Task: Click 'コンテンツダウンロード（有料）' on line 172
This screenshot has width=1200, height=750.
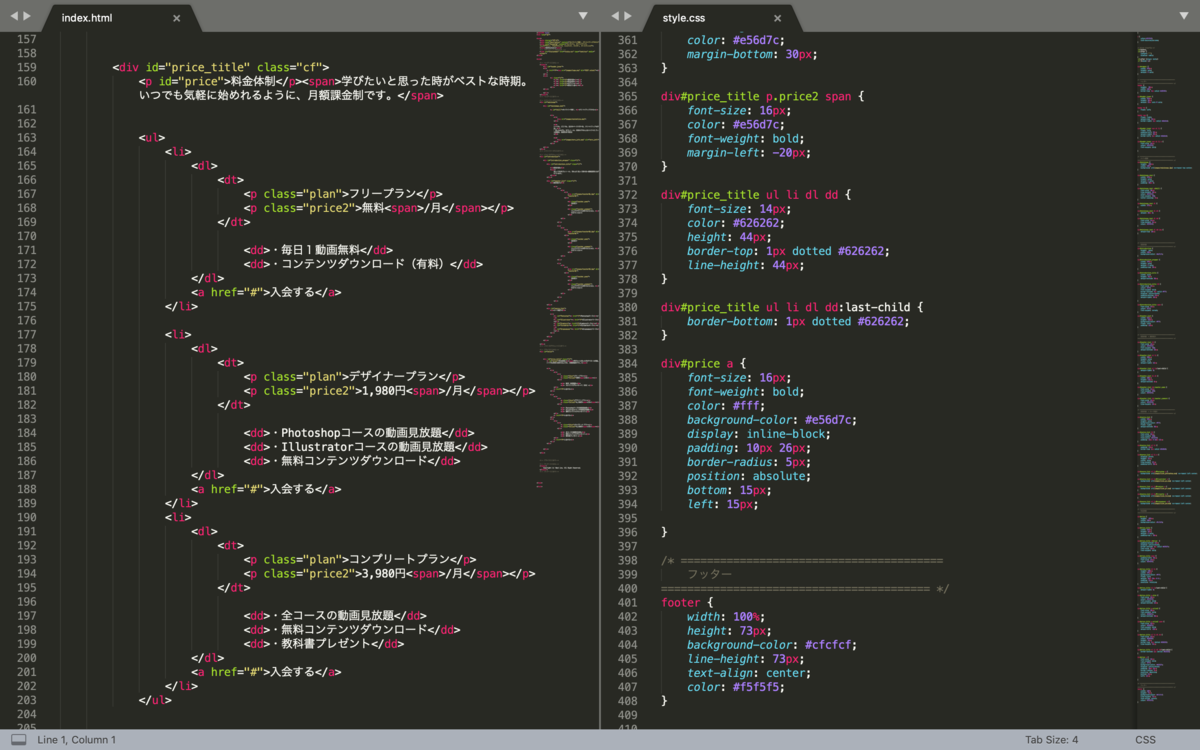Action: (x=364, y=264)
